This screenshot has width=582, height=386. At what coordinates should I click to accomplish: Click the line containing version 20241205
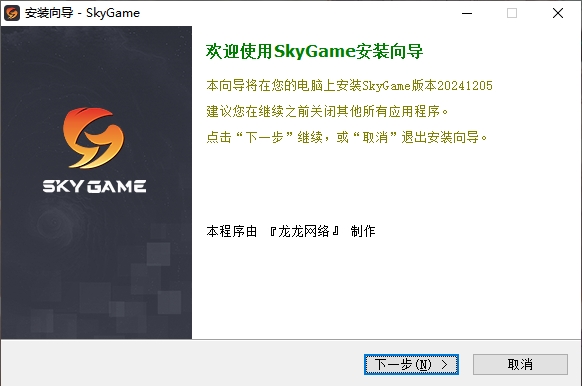pyautogui.click(x=349, y=85)
